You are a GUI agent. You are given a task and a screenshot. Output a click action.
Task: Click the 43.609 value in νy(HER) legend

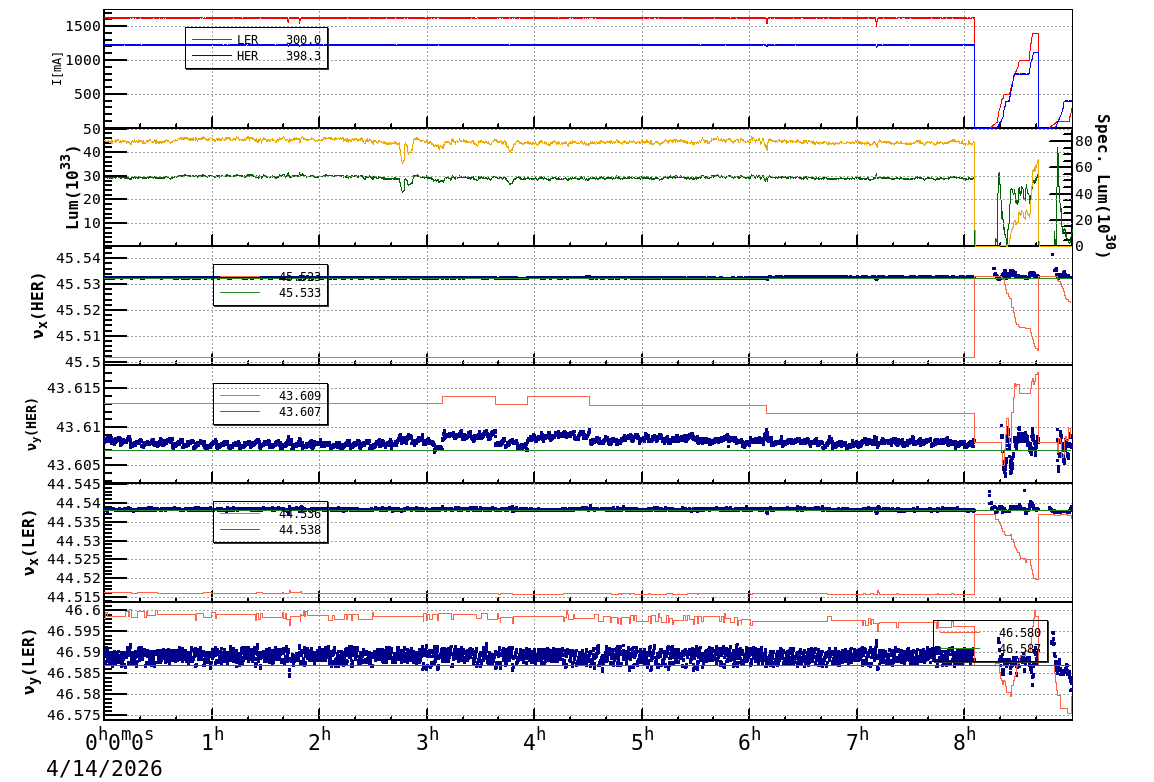point(300,396)
